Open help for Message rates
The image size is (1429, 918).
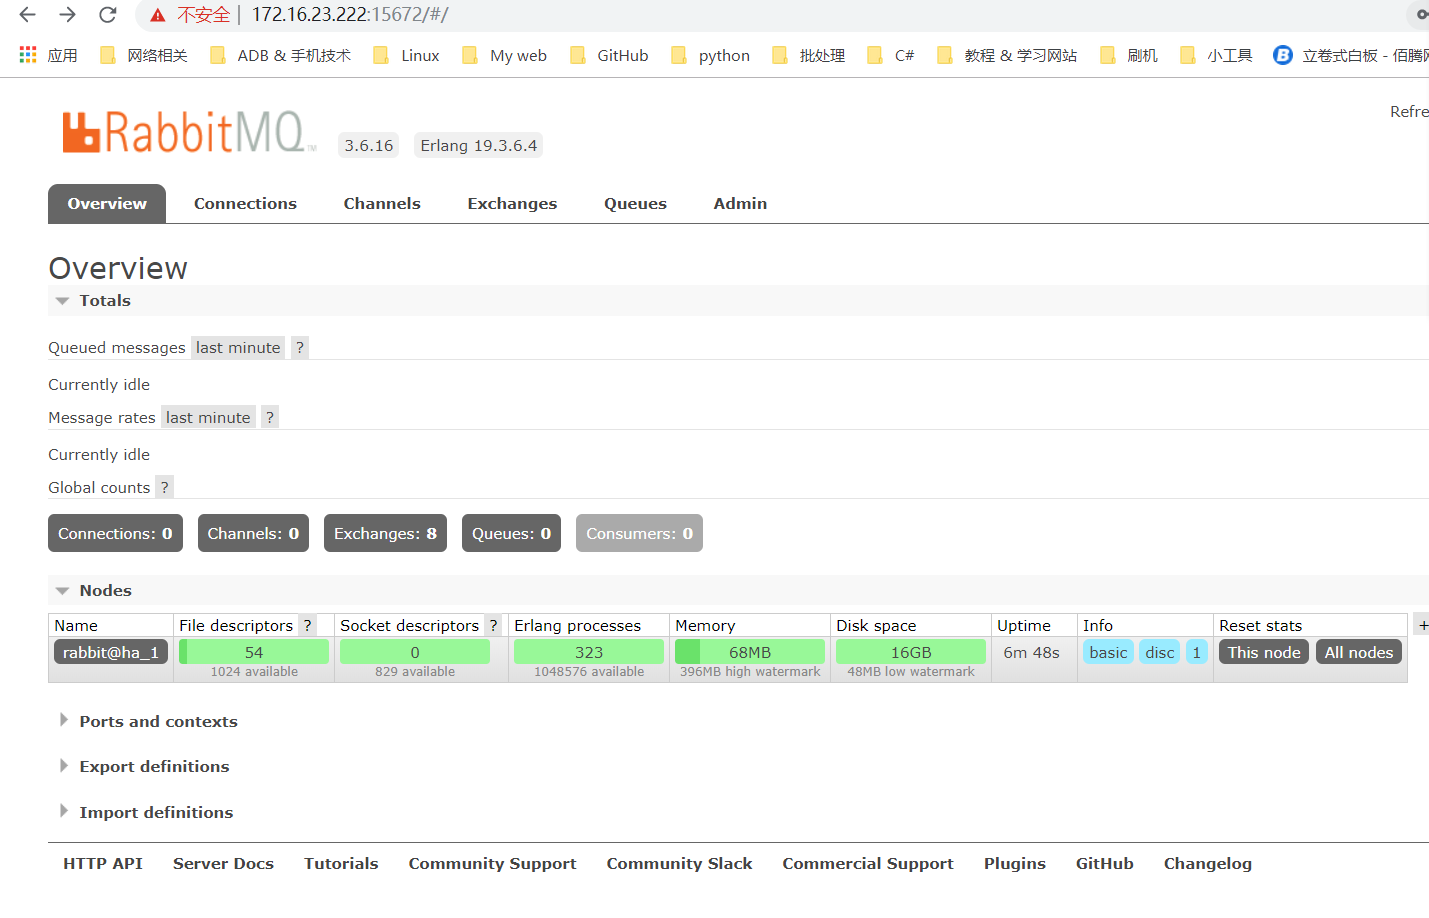pos(269,417)
